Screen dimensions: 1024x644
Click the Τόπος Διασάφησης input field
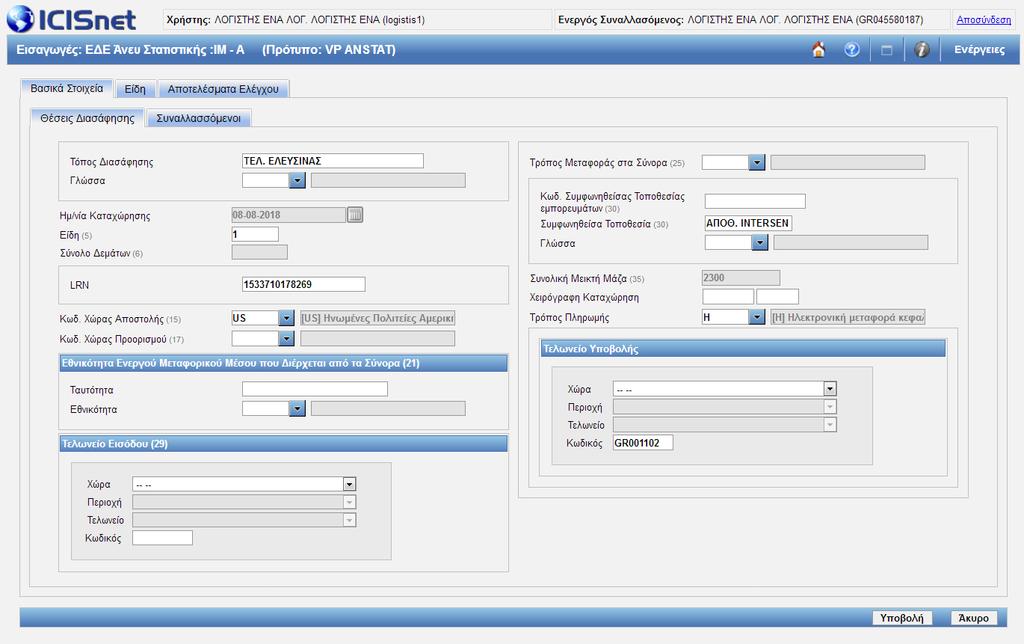click(332, 161)
